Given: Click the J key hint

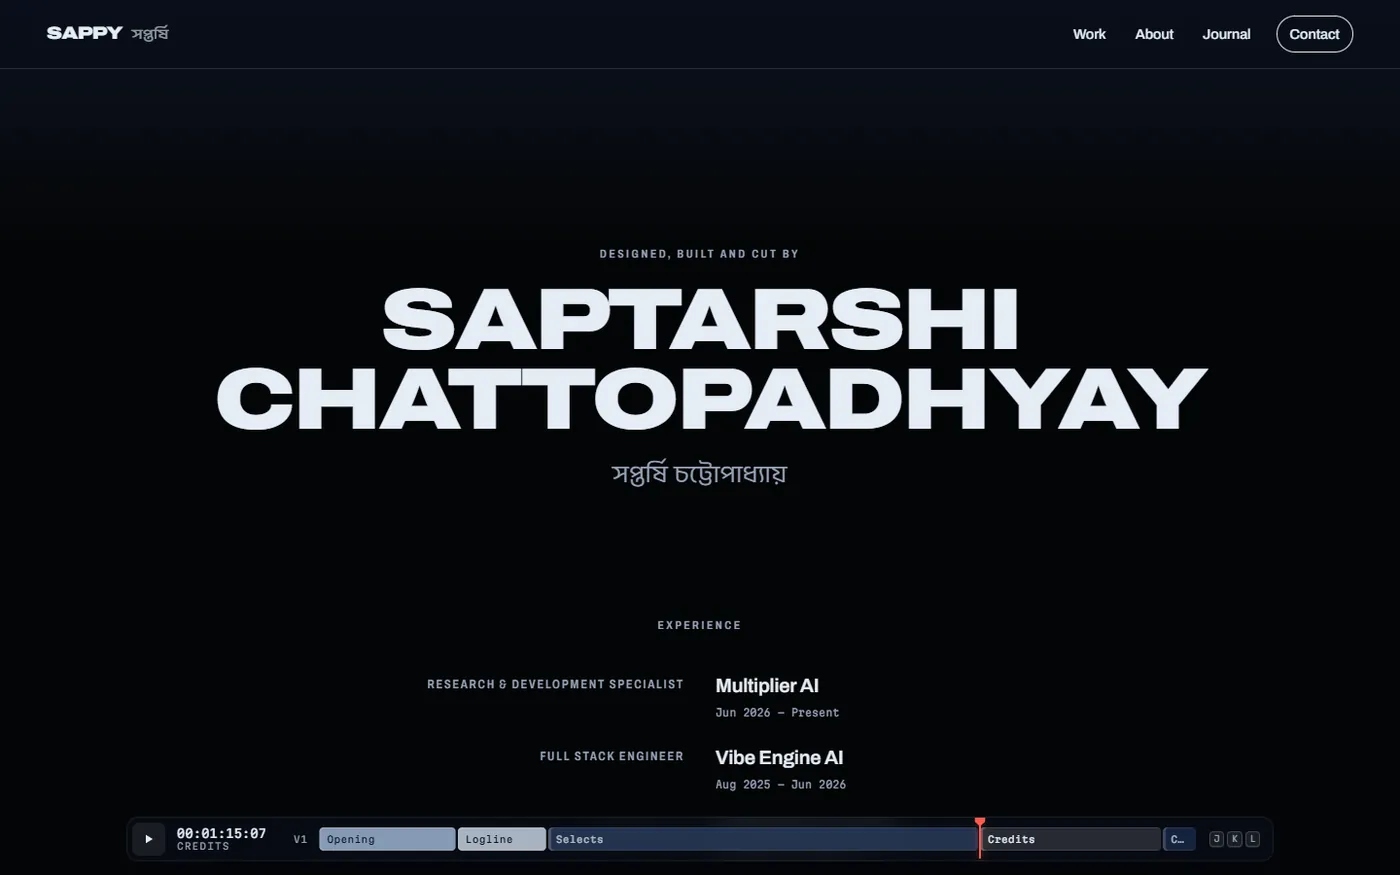Looking at the screenshot, I should (1216, 839).
